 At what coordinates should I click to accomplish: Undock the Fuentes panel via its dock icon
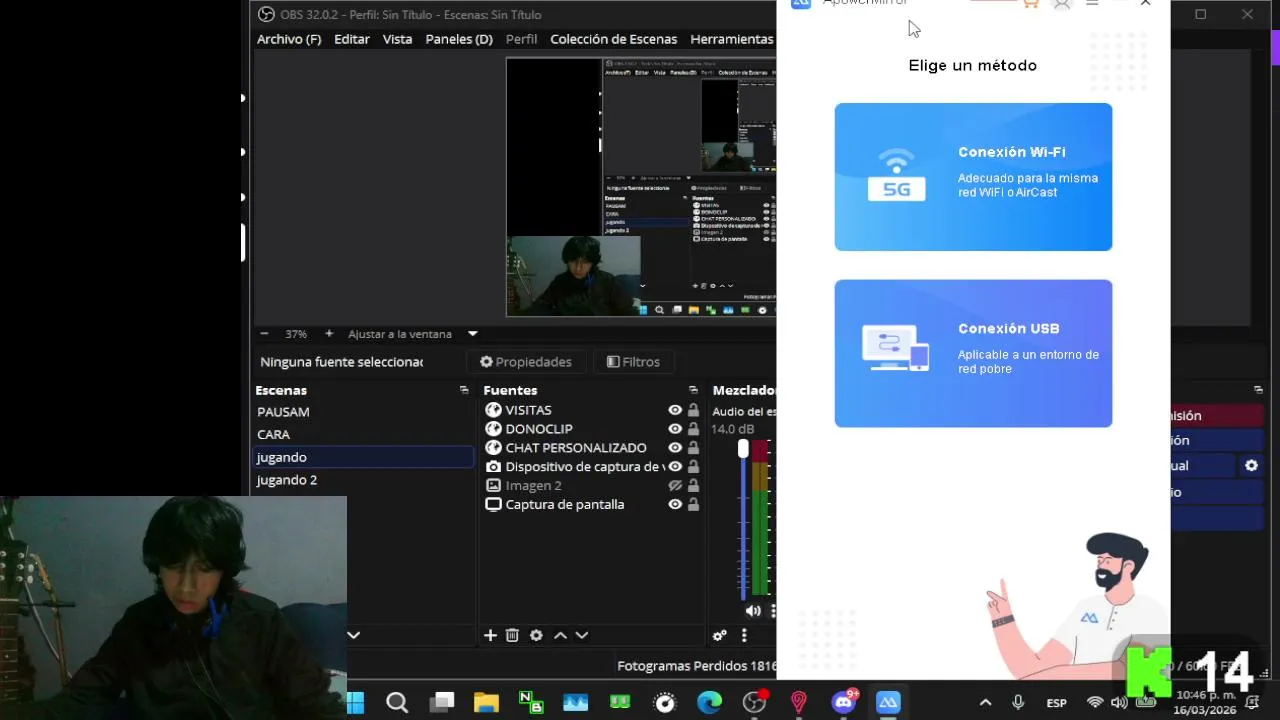[693, 390]
